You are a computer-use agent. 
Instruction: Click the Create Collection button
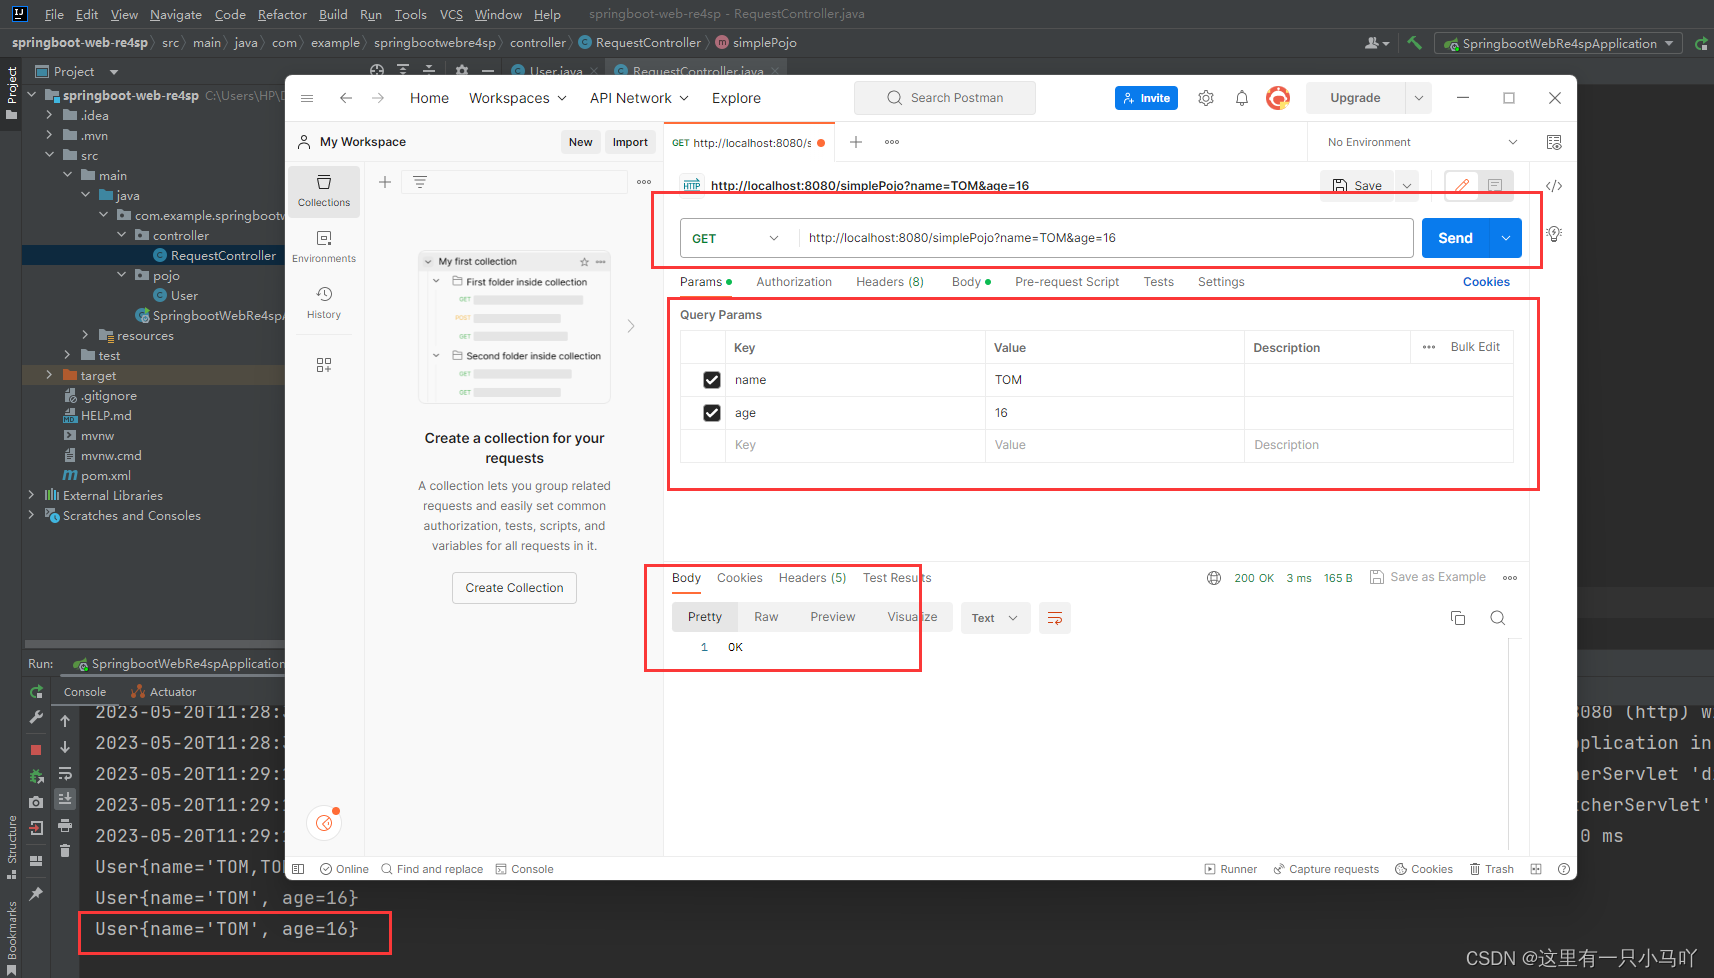514,588
